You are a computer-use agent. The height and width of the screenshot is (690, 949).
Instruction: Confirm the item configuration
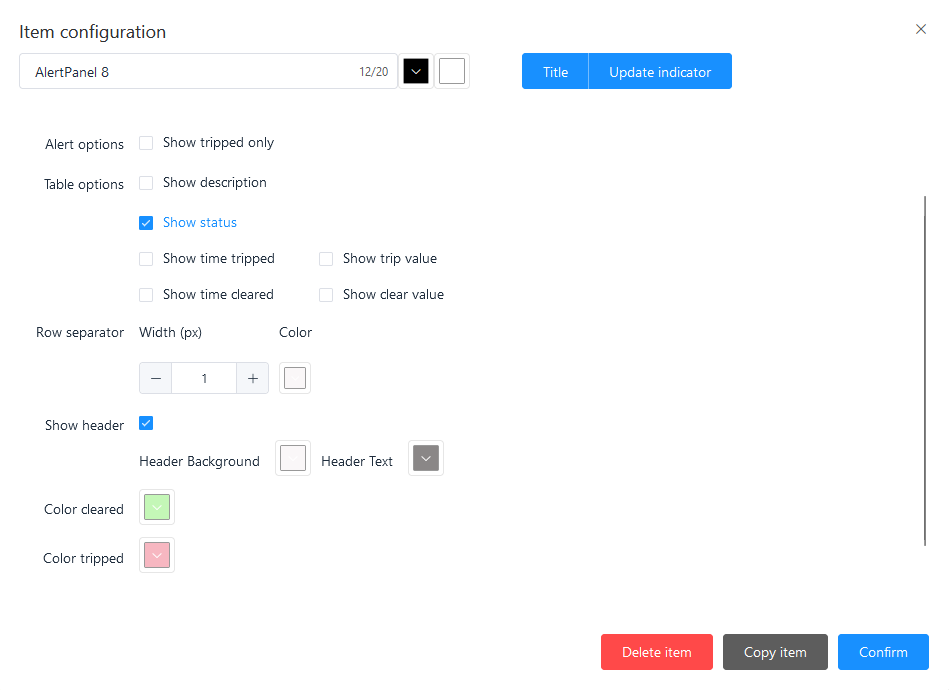(883, 652)
